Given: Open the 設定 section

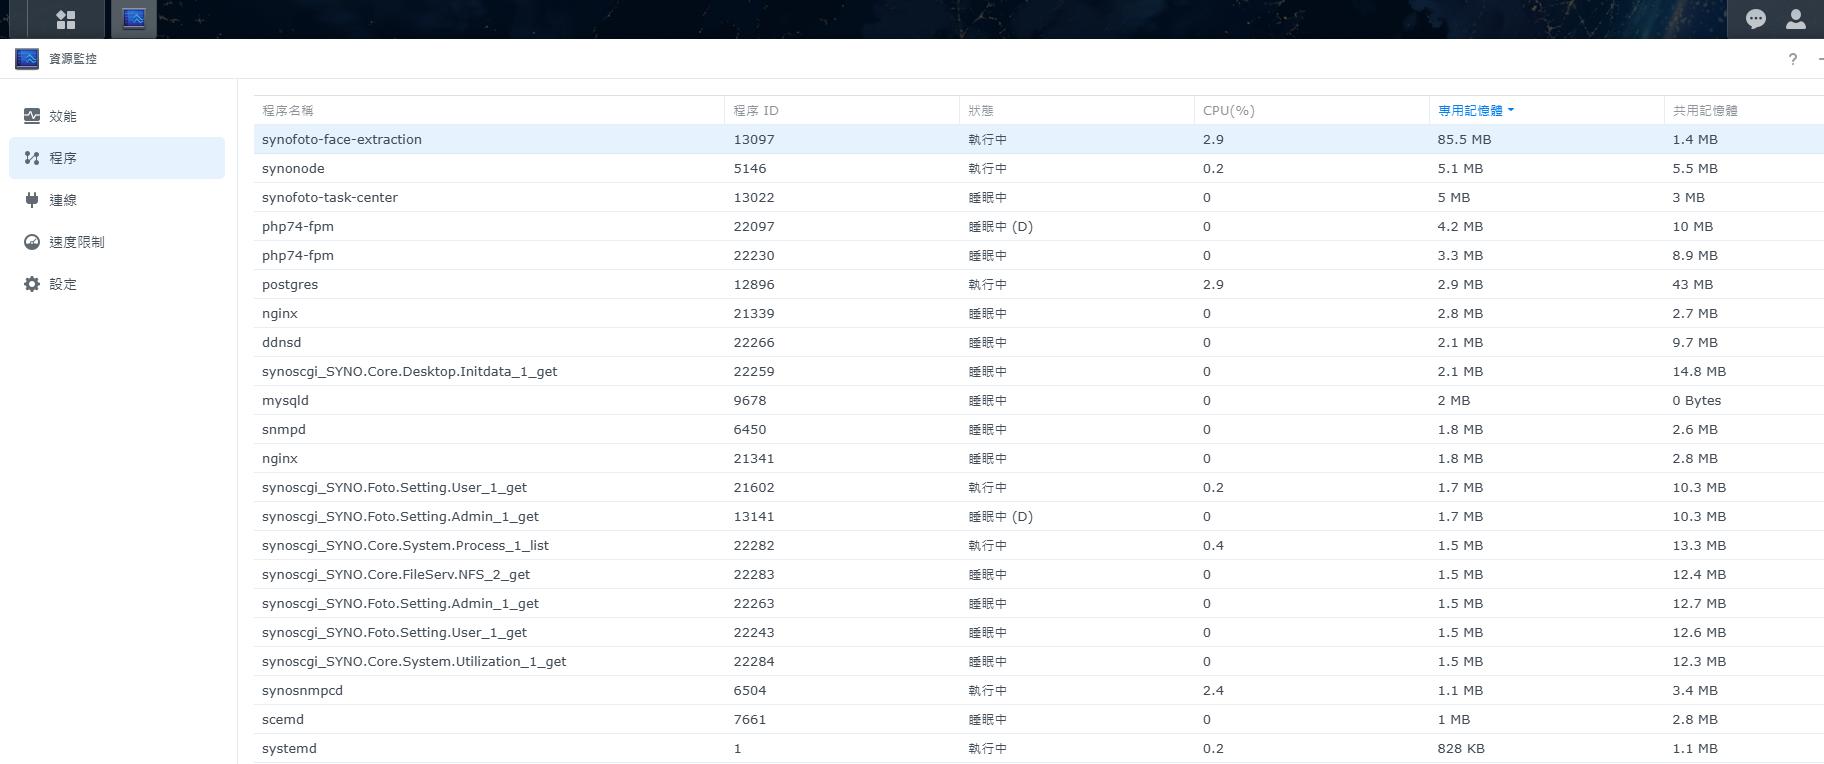Looking at the screenshot, I should click(117, 284).
